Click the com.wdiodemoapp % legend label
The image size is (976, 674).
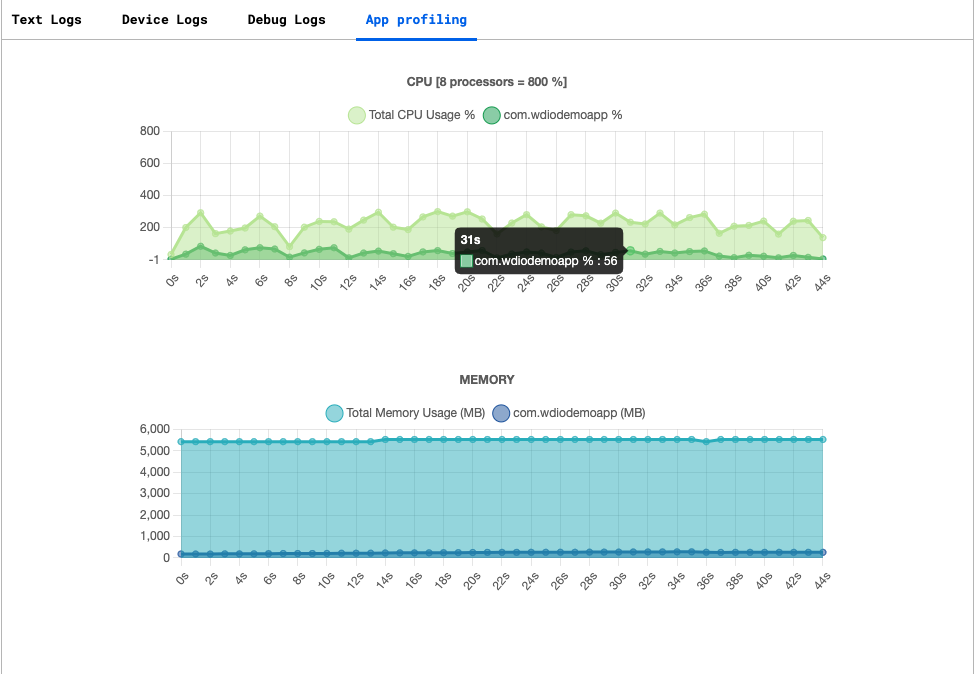point(563,115)
